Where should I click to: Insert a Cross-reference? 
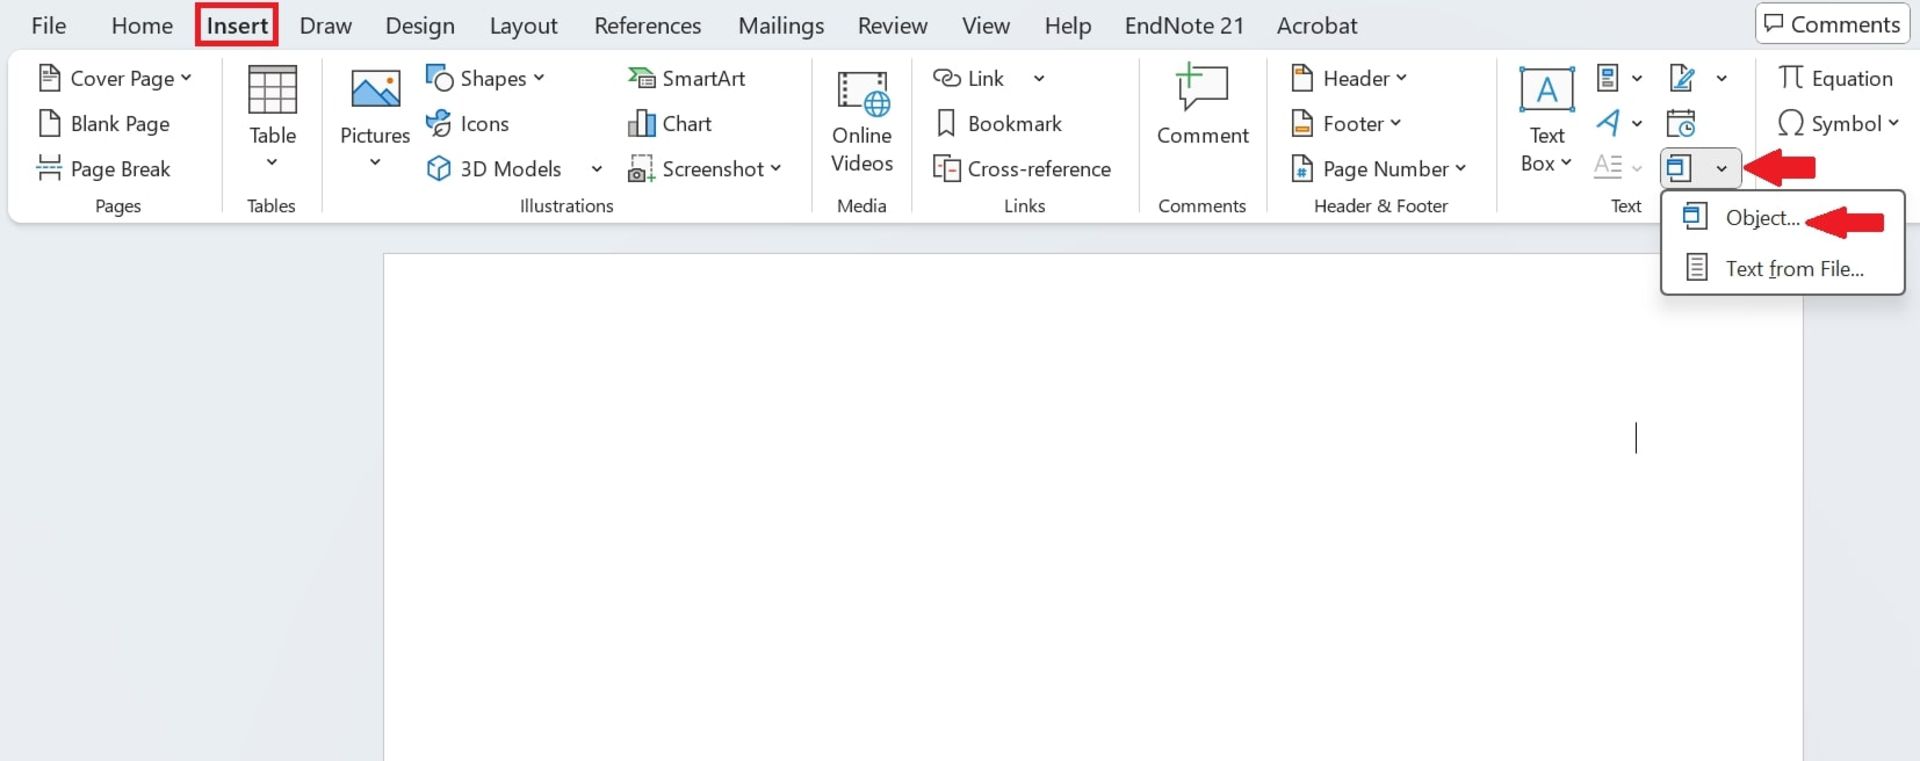pyautogui.click(x=1022, y=169)
